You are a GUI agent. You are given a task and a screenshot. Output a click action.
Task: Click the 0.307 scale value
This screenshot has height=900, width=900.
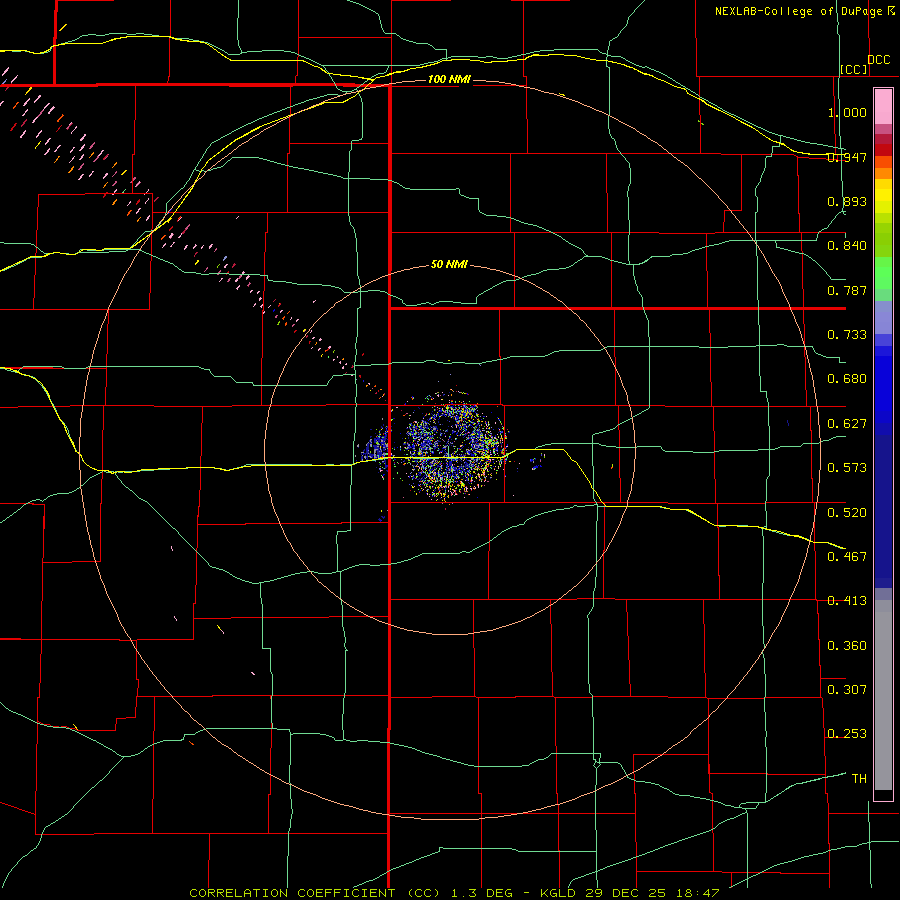click(847, 690)
